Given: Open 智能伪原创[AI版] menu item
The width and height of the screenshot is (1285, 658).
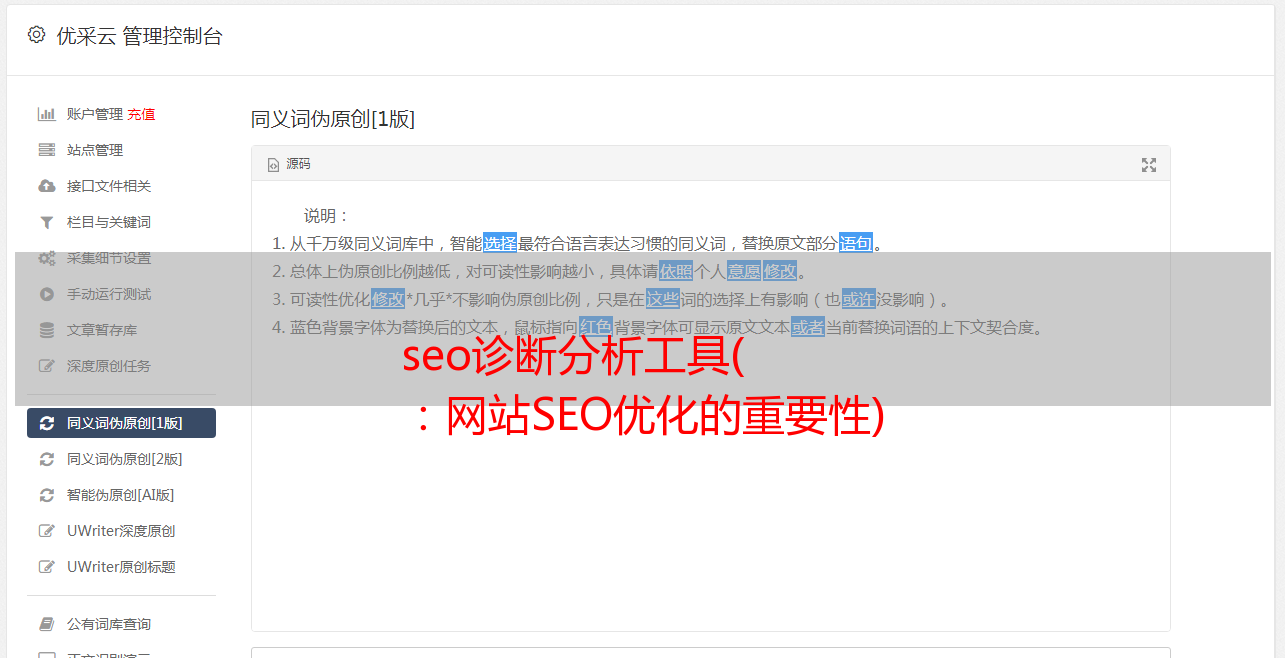Looking at the screenshot, I should click(121, 495).
